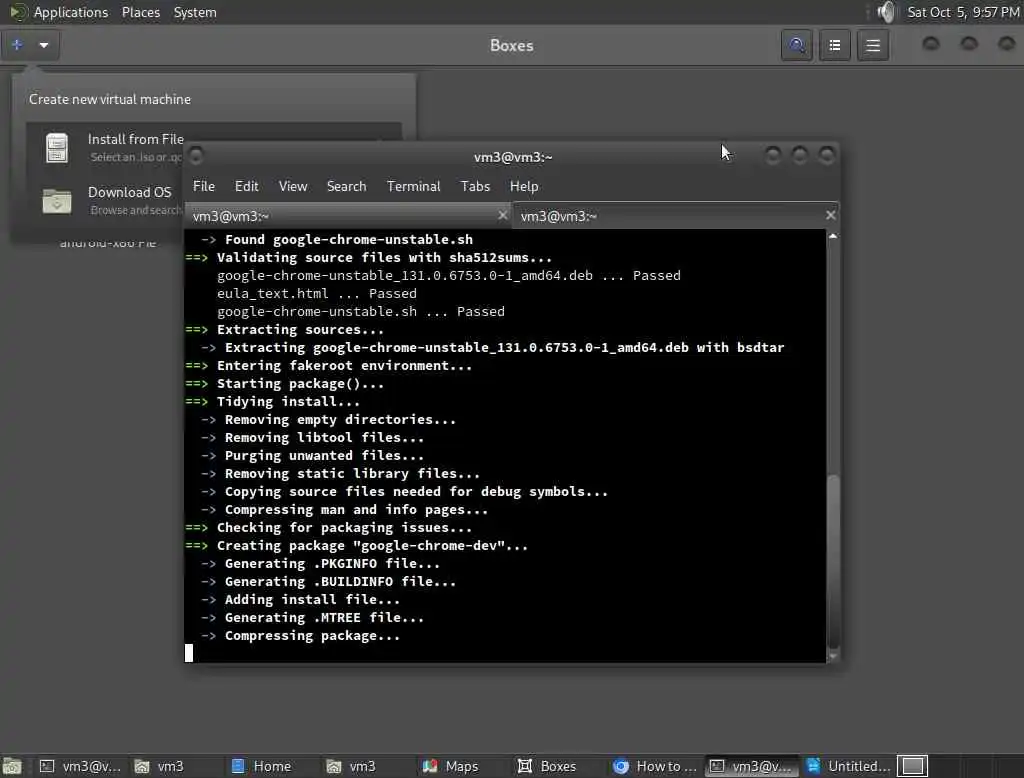This screenshot has height=778, width=1024.
Task: Click the terminal scrollbar up arrow
Action: coord(833,236)
